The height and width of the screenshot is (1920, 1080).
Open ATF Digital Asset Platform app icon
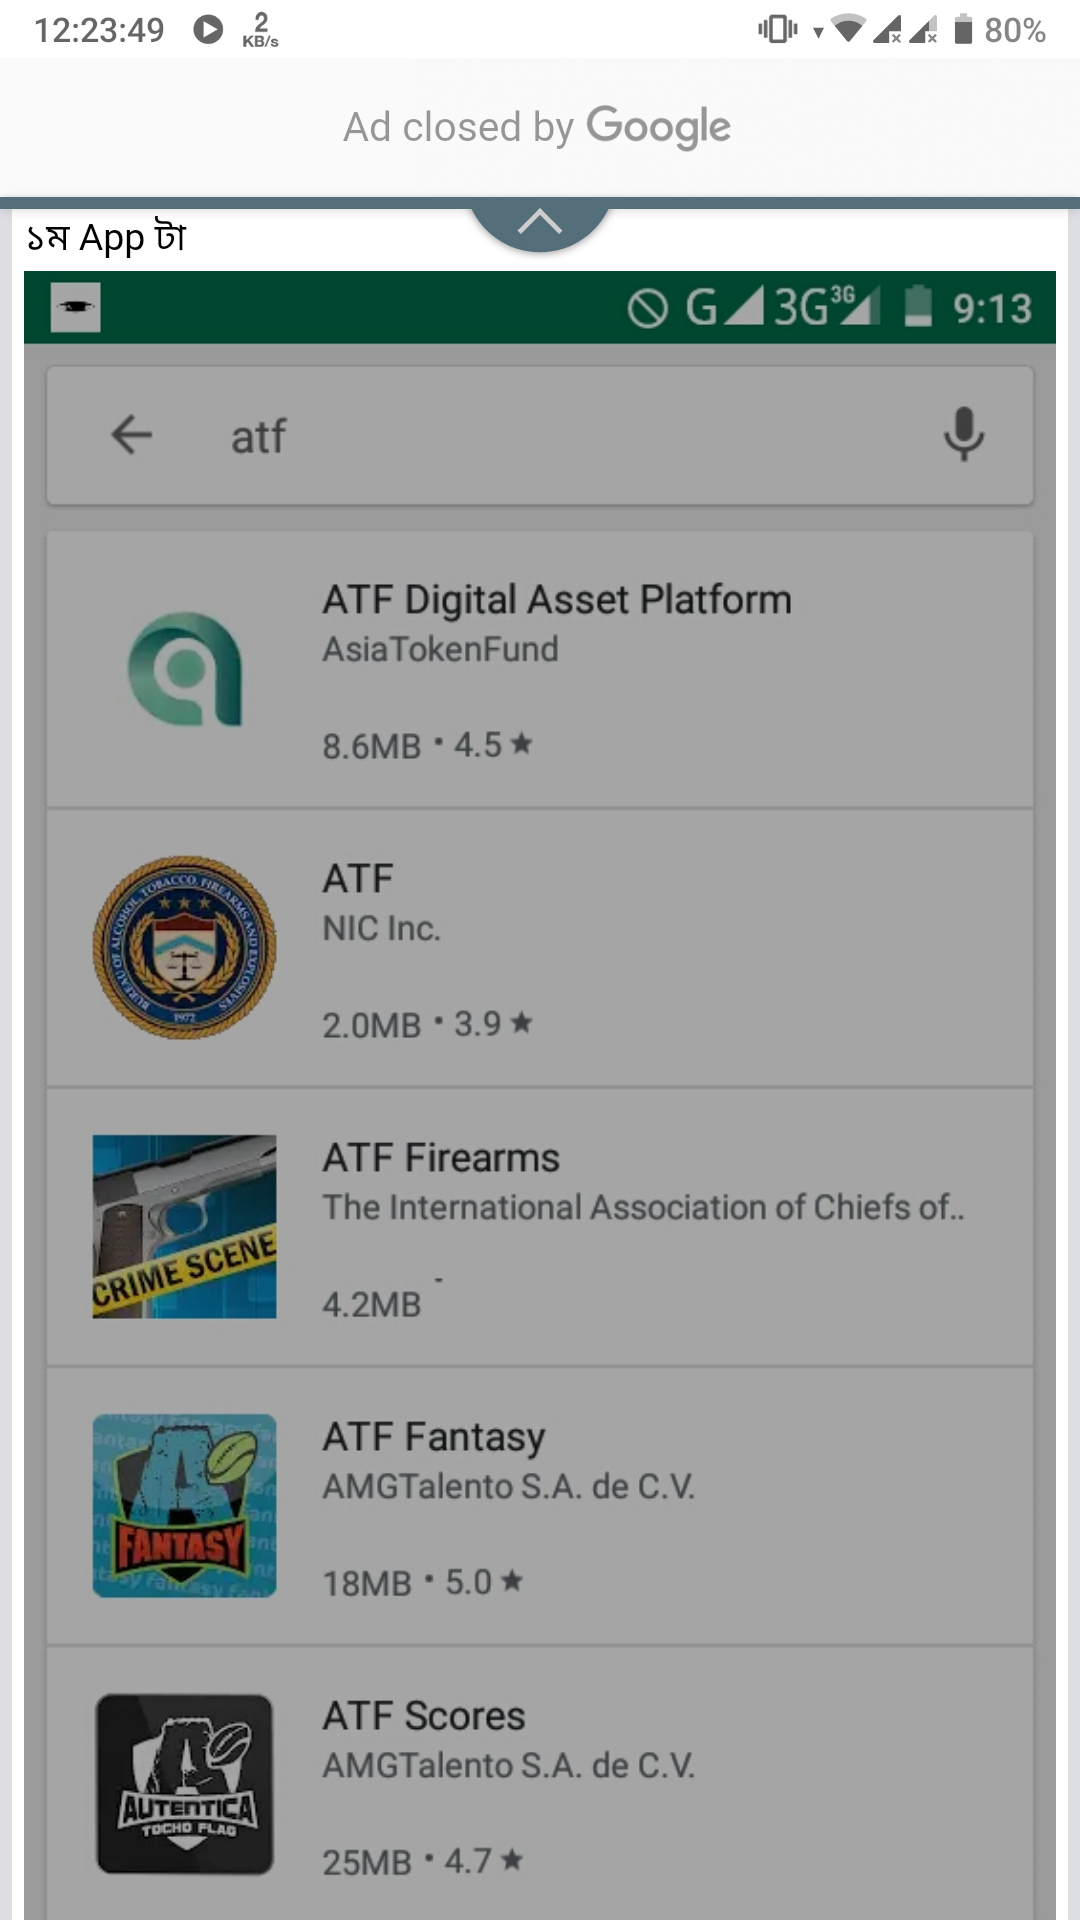tap(185, 669)
